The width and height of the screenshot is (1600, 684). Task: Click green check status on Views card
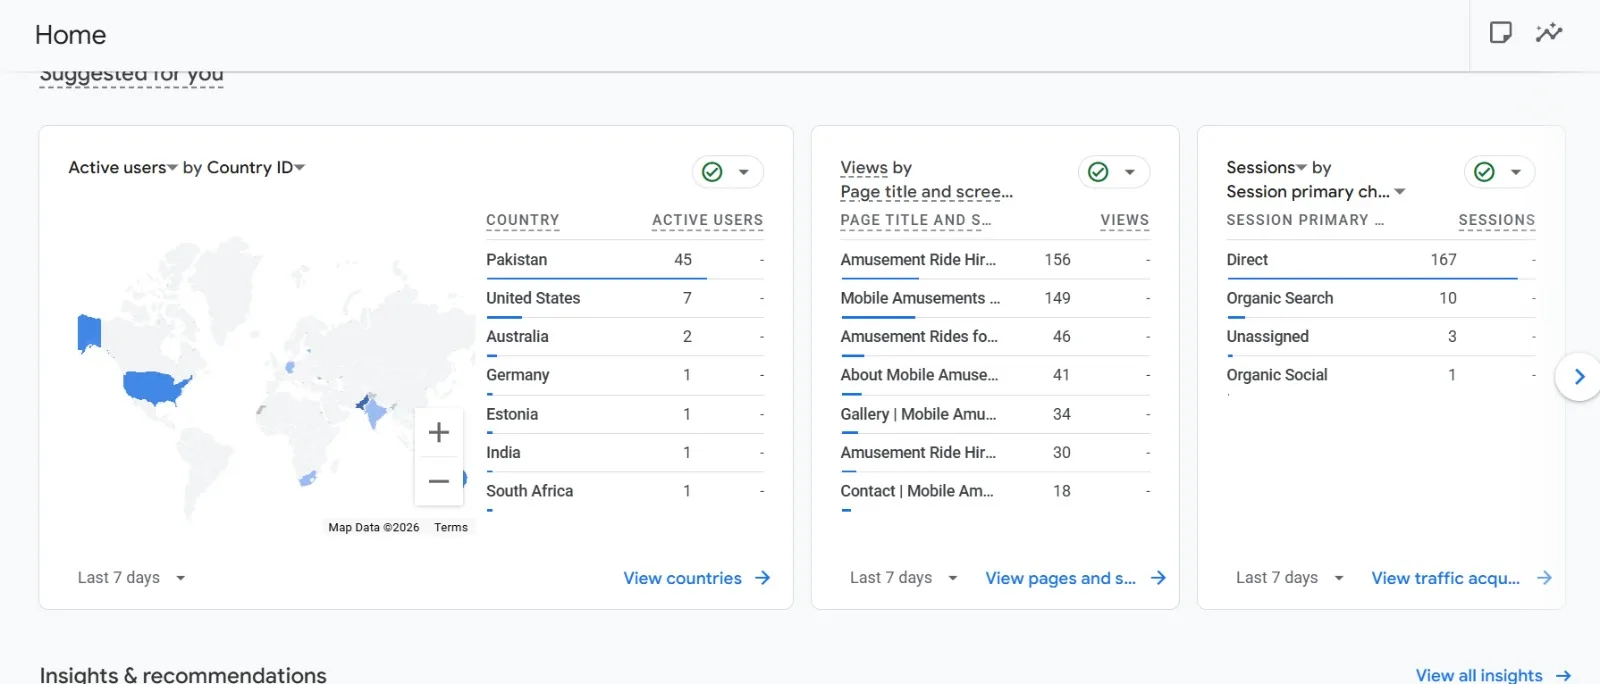(x=1098, y=172)
